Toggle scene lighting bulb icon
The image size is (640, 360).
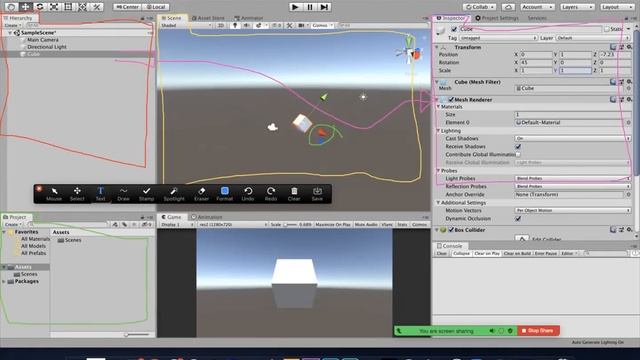point(235,25)
